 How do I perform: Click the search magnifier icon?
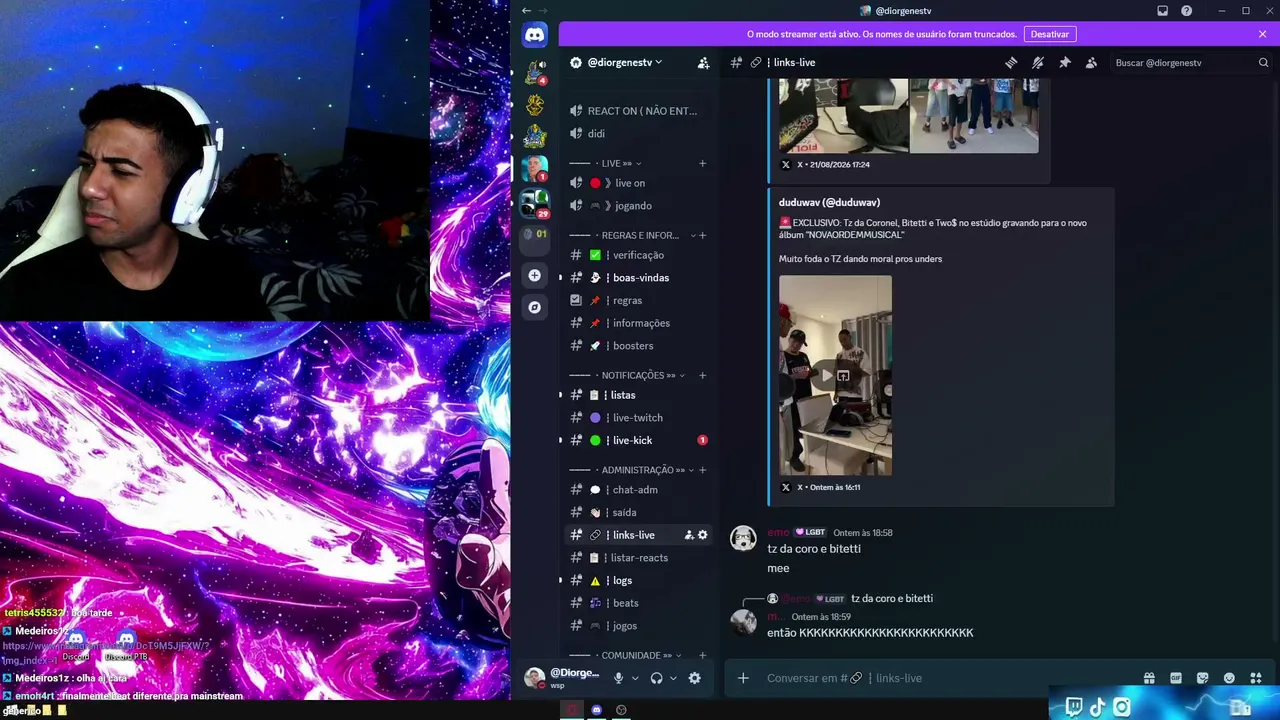1263,62
